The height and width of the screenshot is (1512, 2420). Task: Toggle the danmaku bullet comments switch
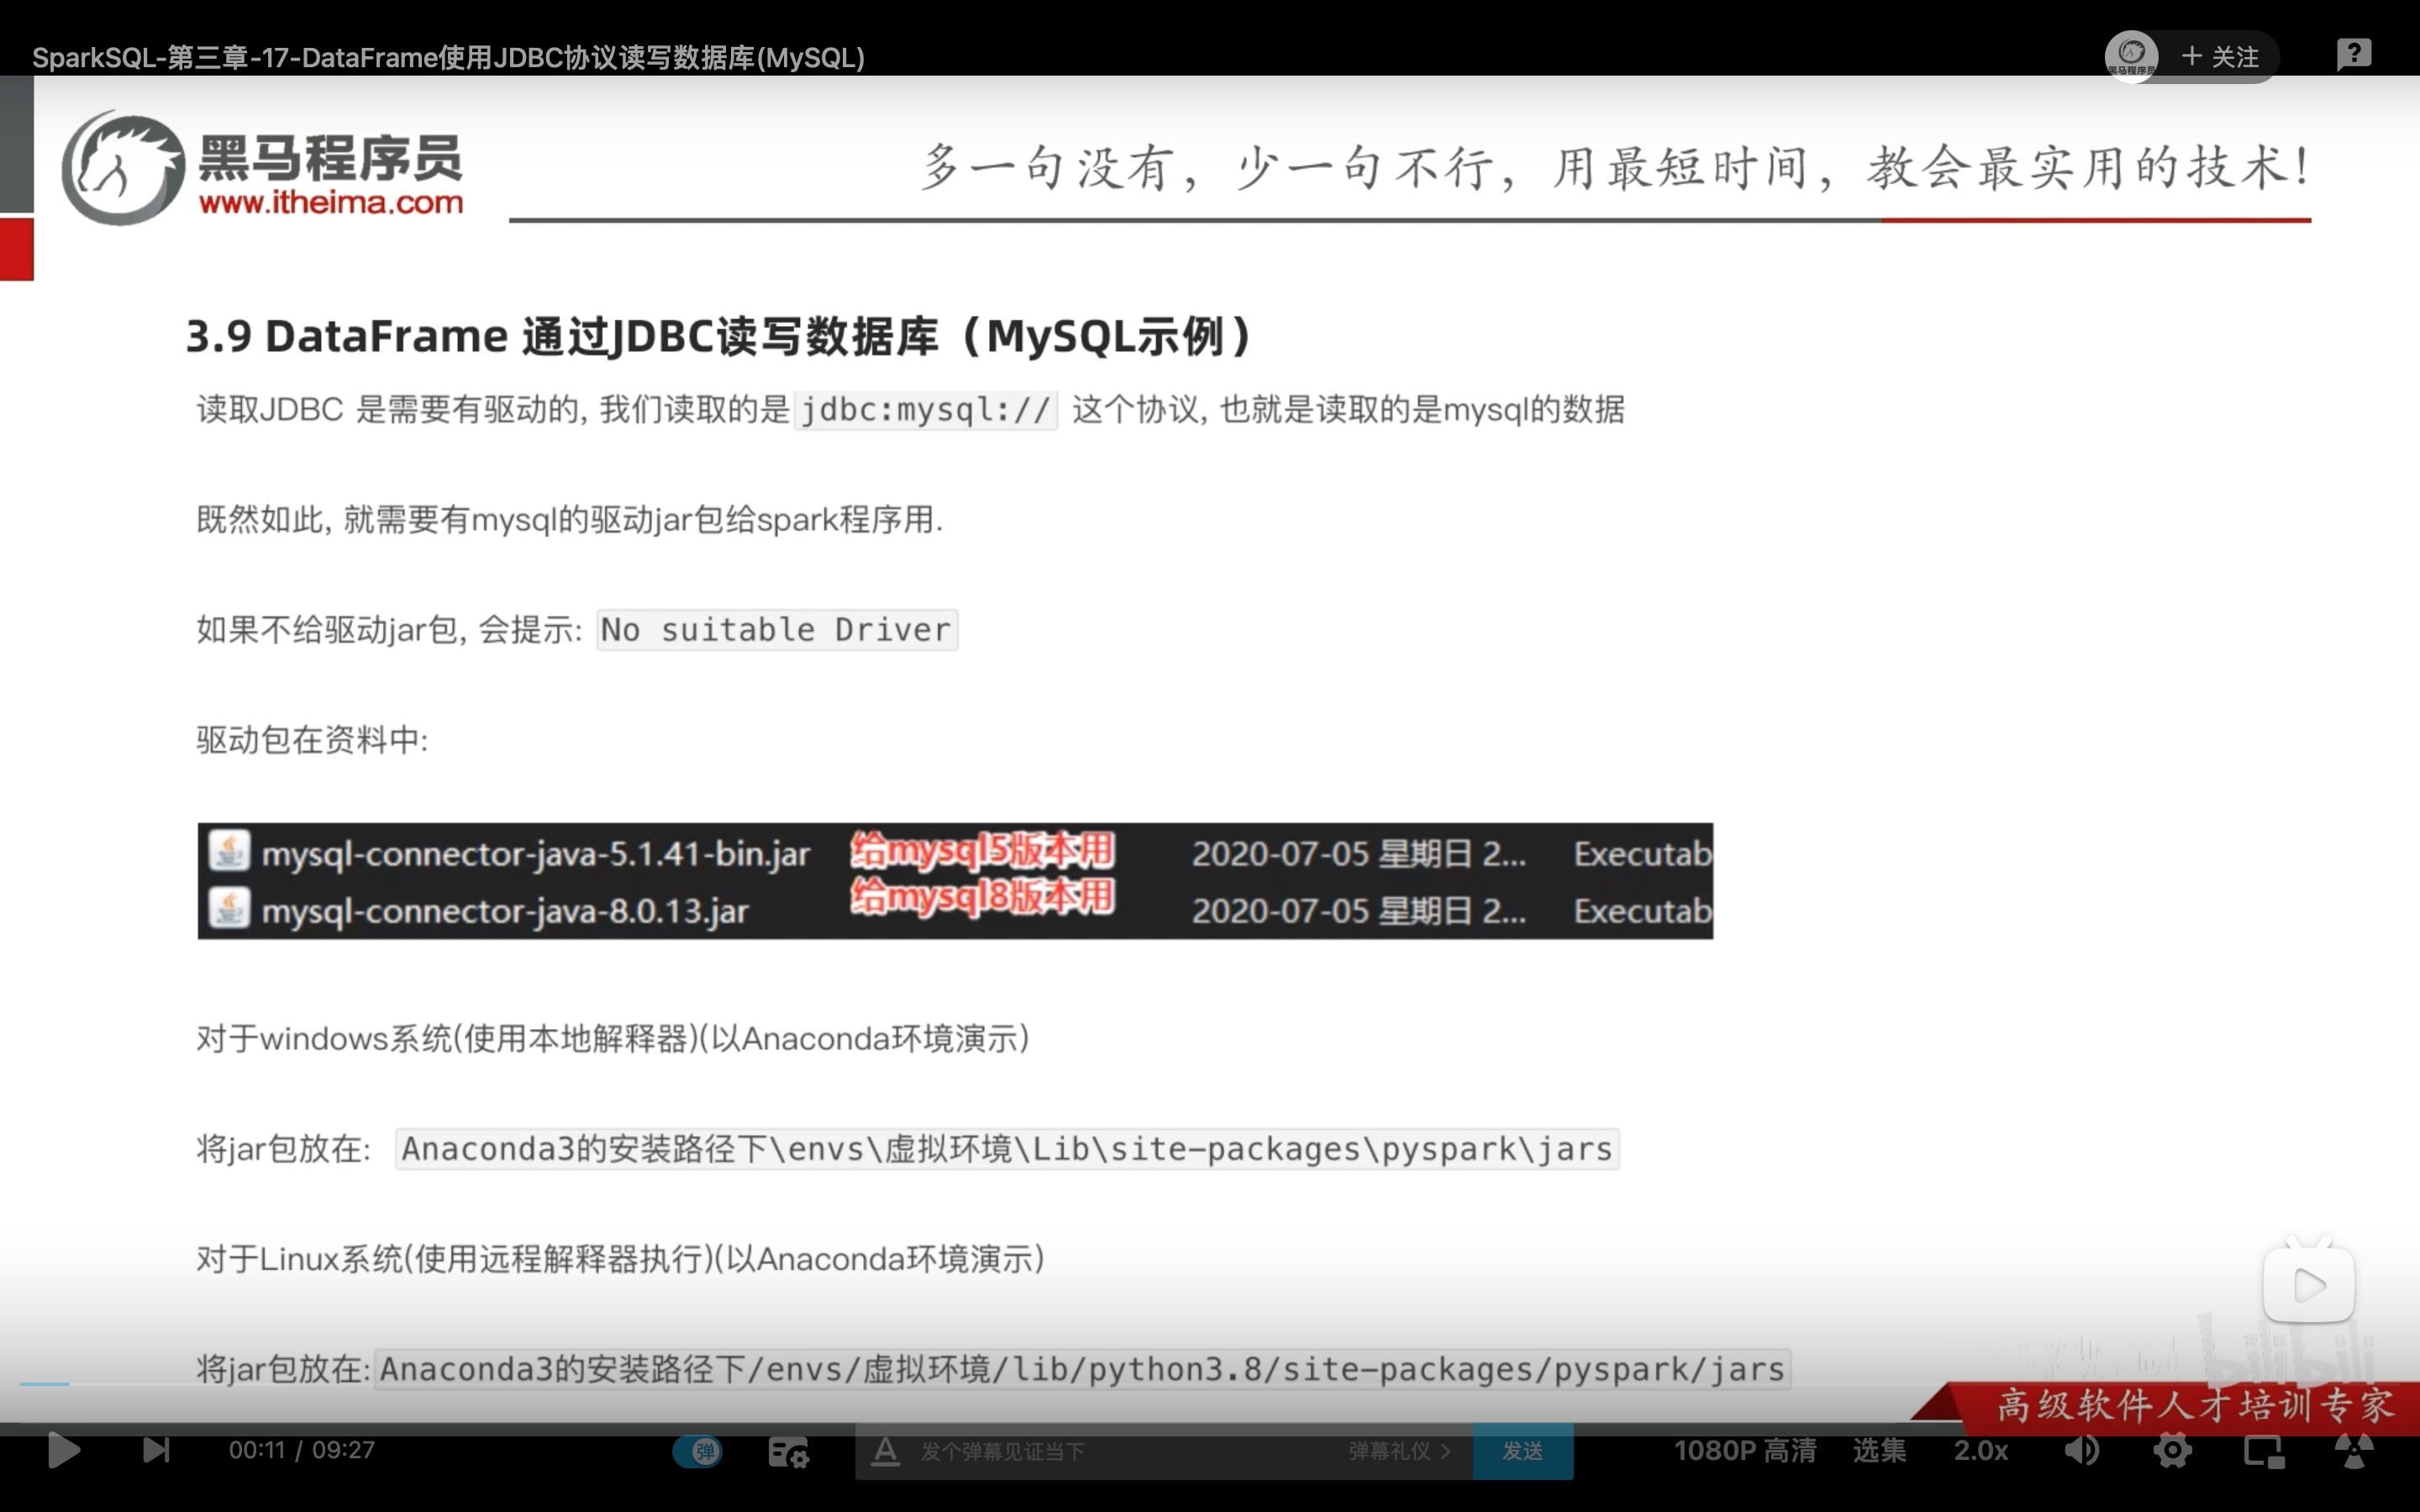coord(697,1451)
